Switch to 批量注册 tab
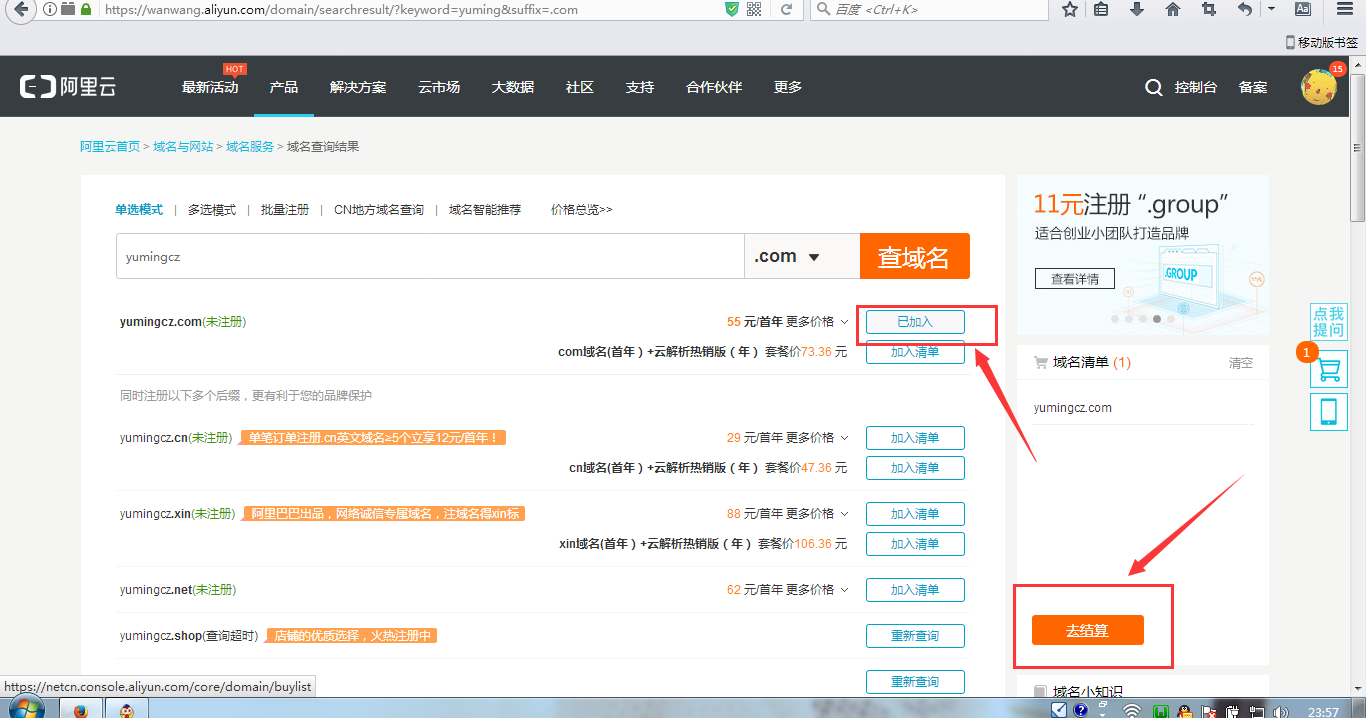Screen dimensions: 1366x718 point(285,210)
